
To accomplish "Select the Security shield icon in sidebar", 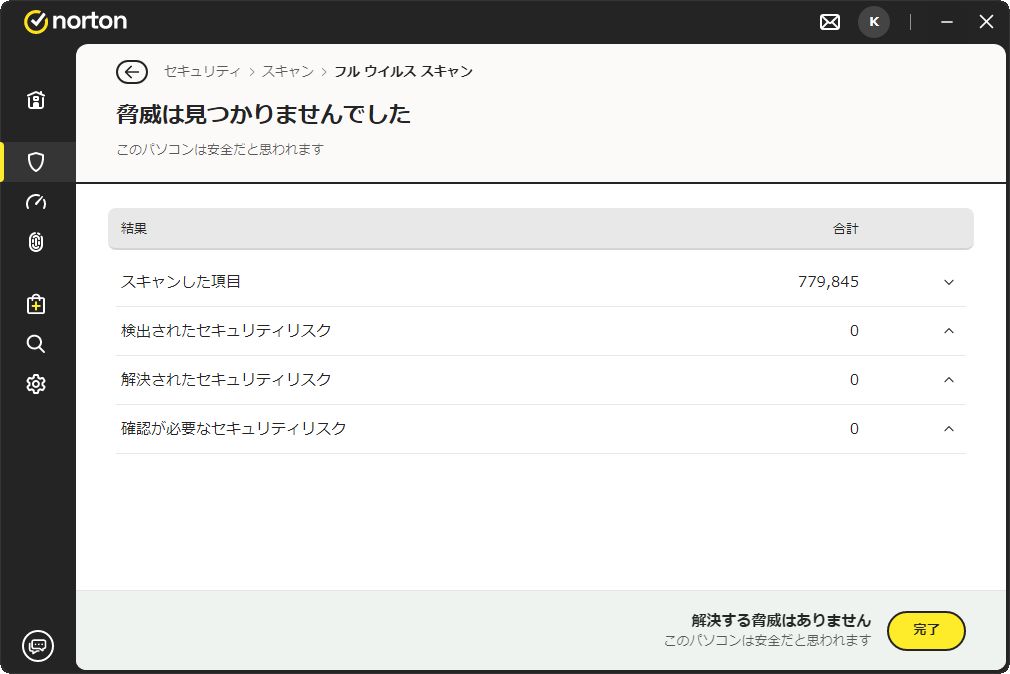I will [36, 162].
